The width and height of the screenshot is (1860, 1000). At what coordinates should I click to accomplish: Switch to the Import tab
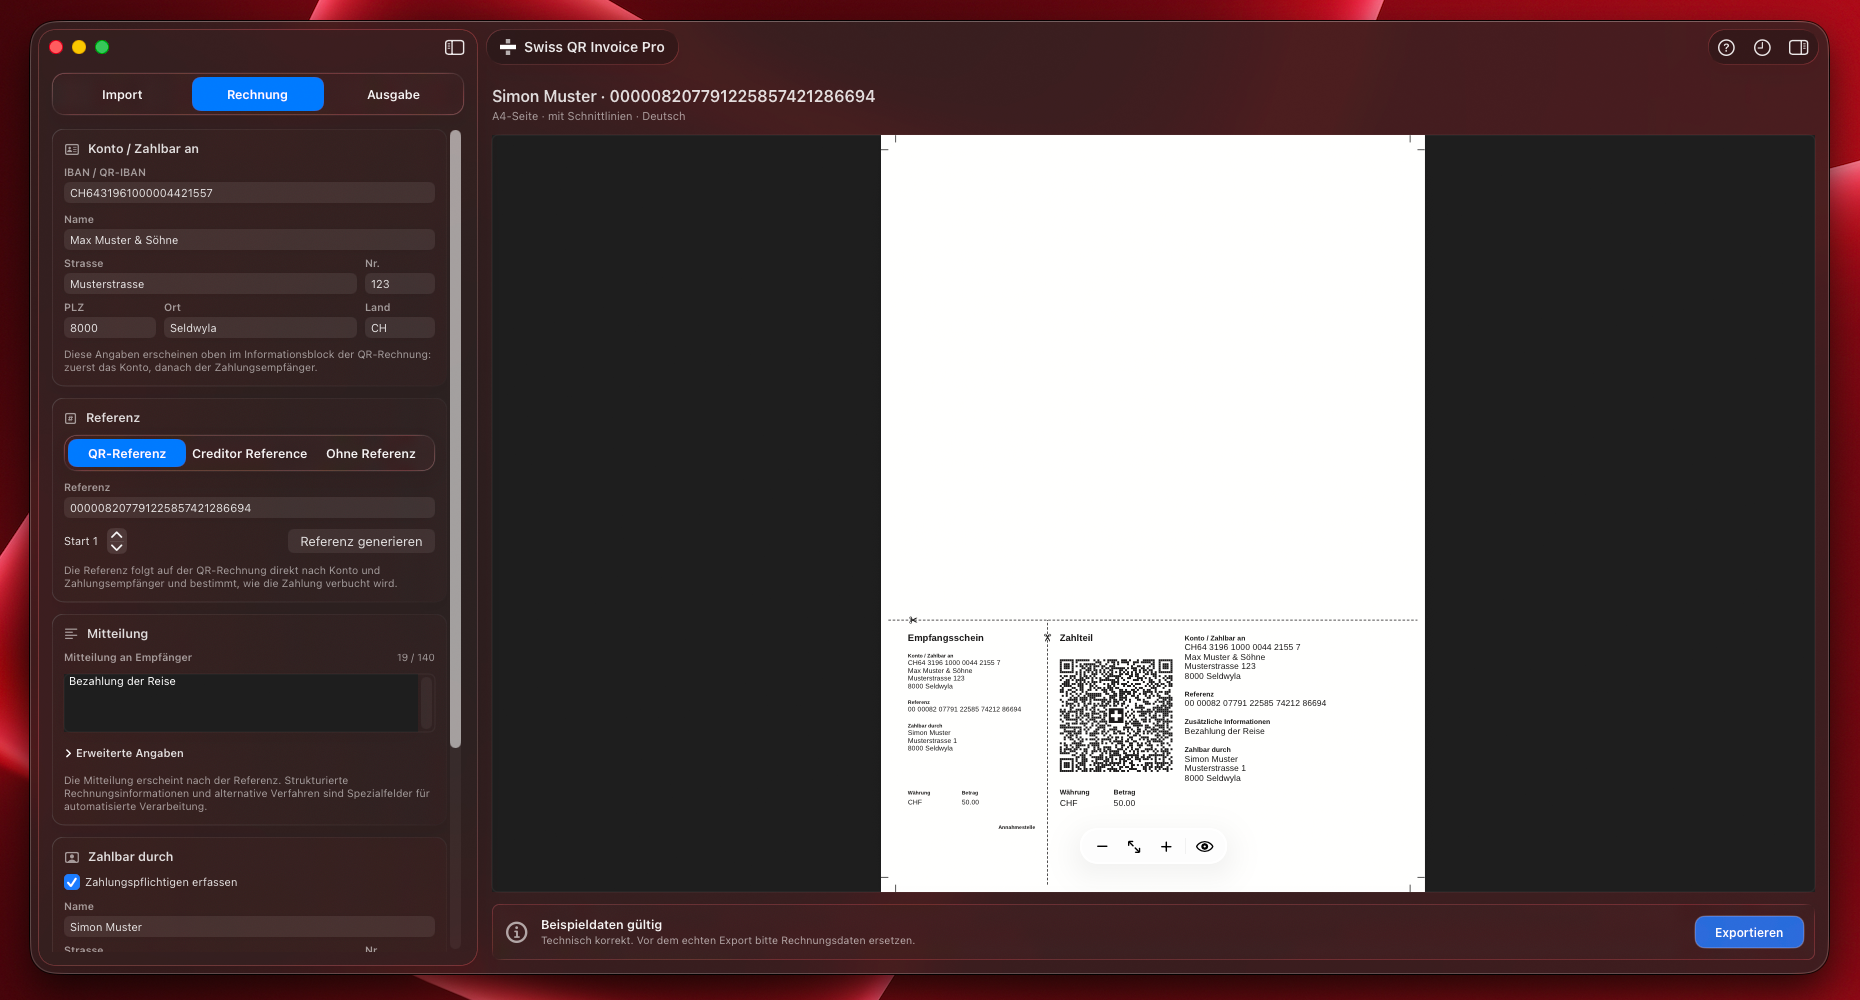click(x=122, y=94)
